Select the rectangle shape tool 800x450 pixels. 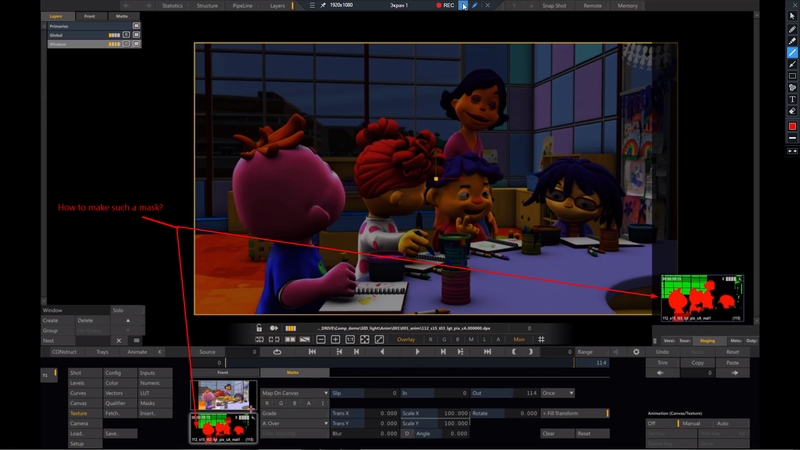(793, 75)
